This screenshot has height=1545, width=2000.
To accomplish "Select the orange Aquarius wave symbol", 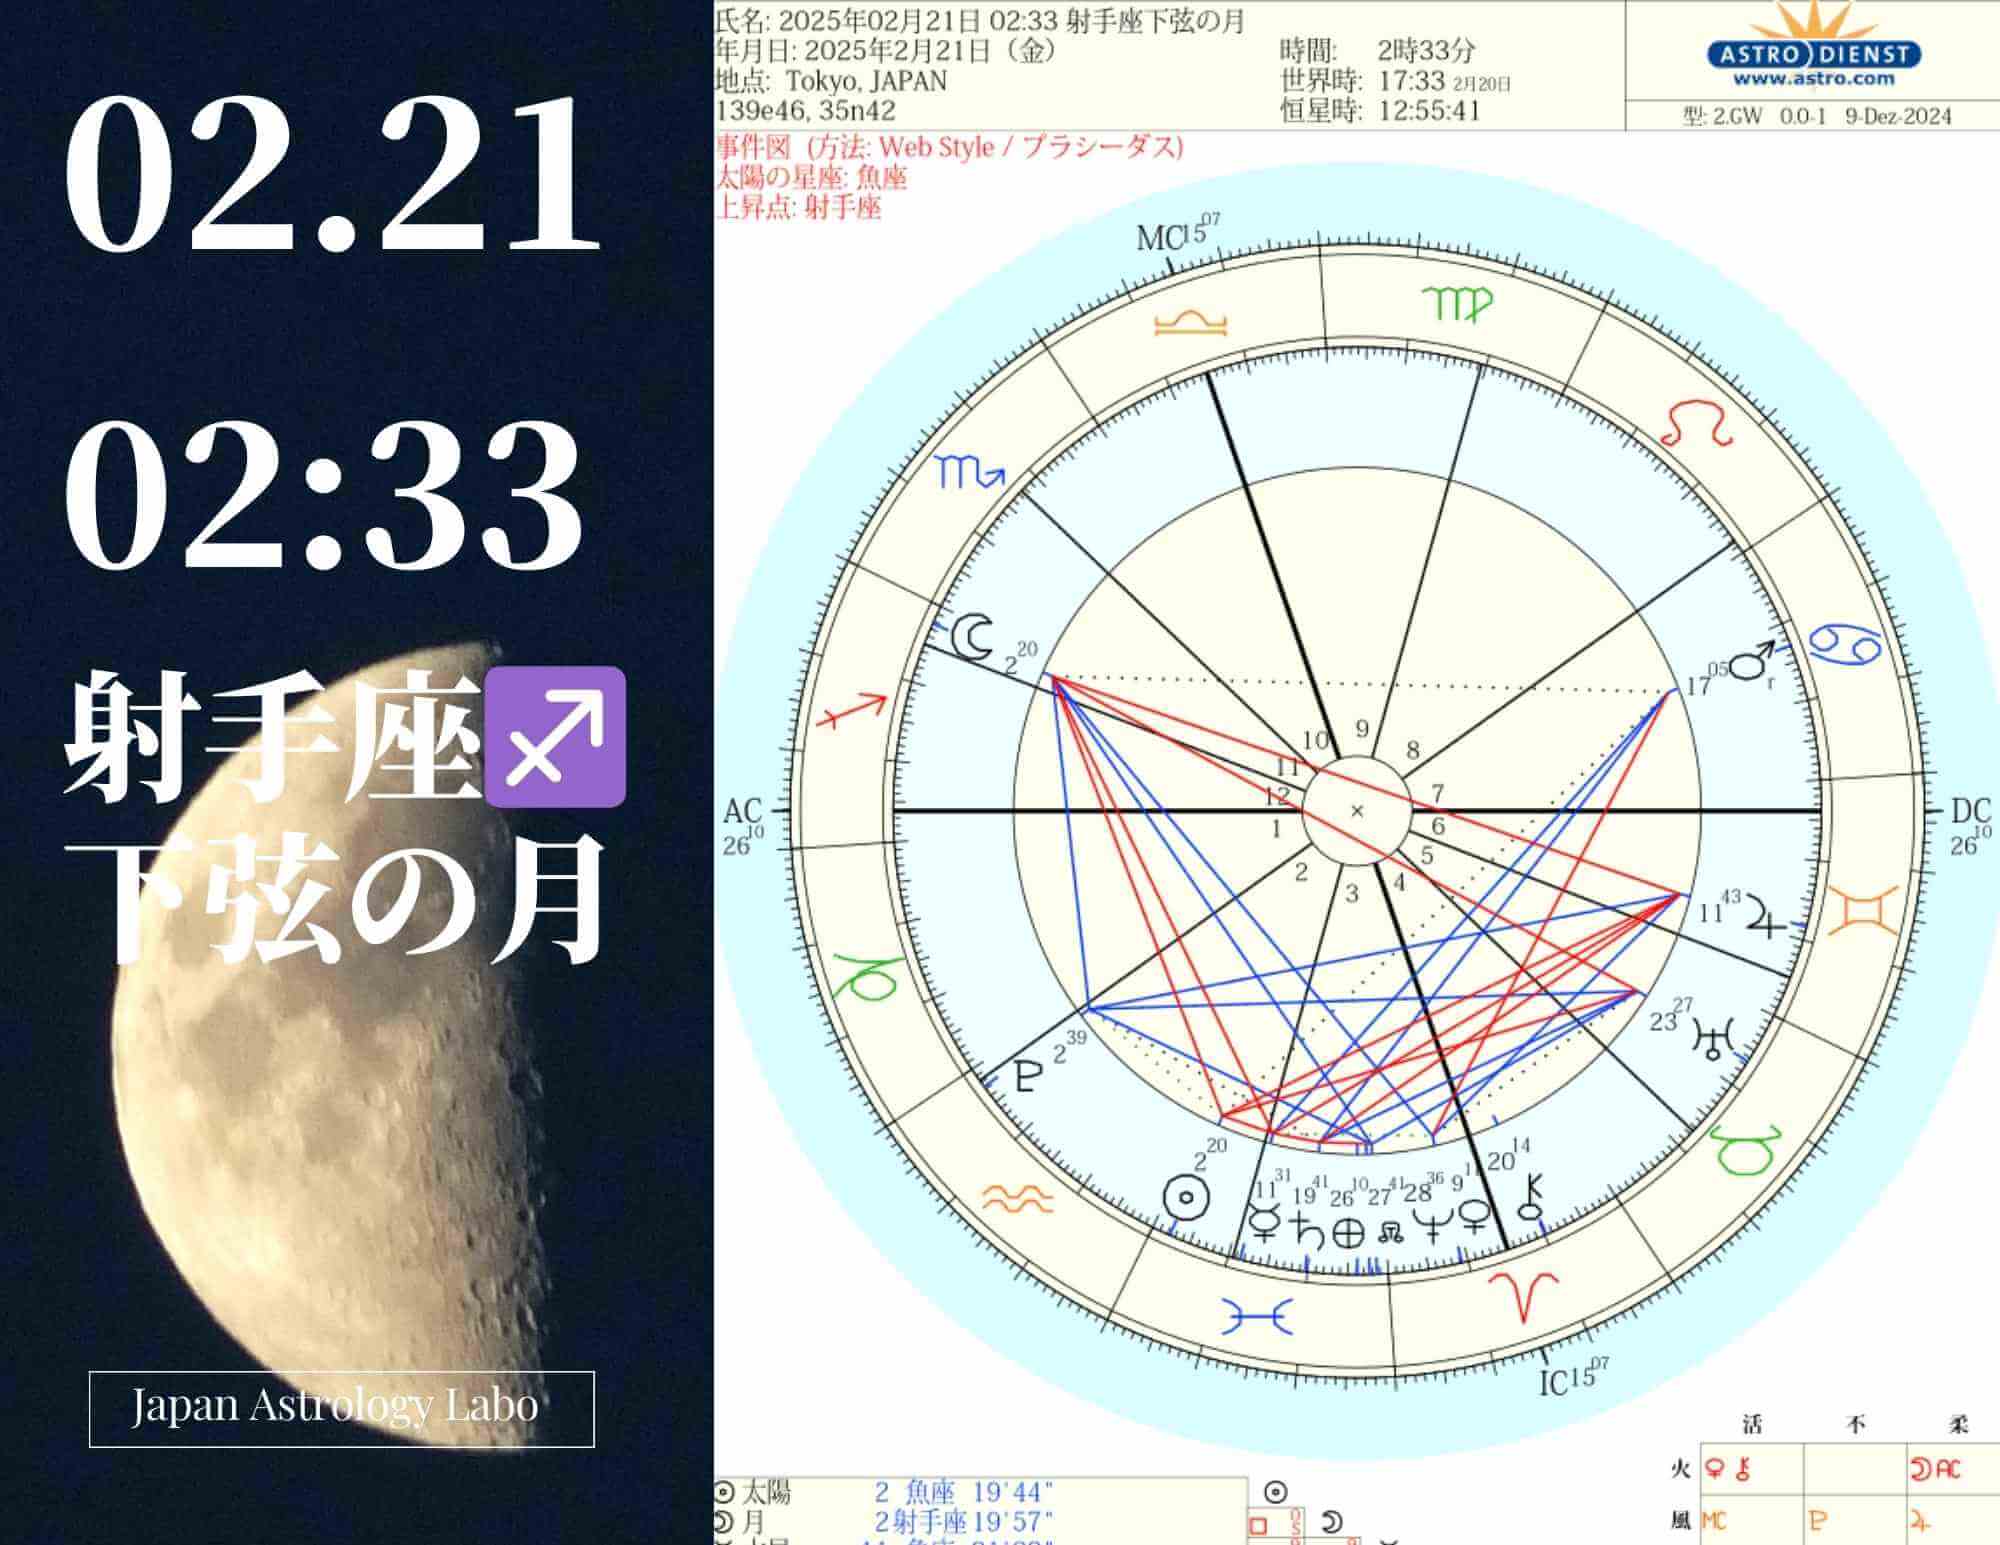I will (1018, 1197).
